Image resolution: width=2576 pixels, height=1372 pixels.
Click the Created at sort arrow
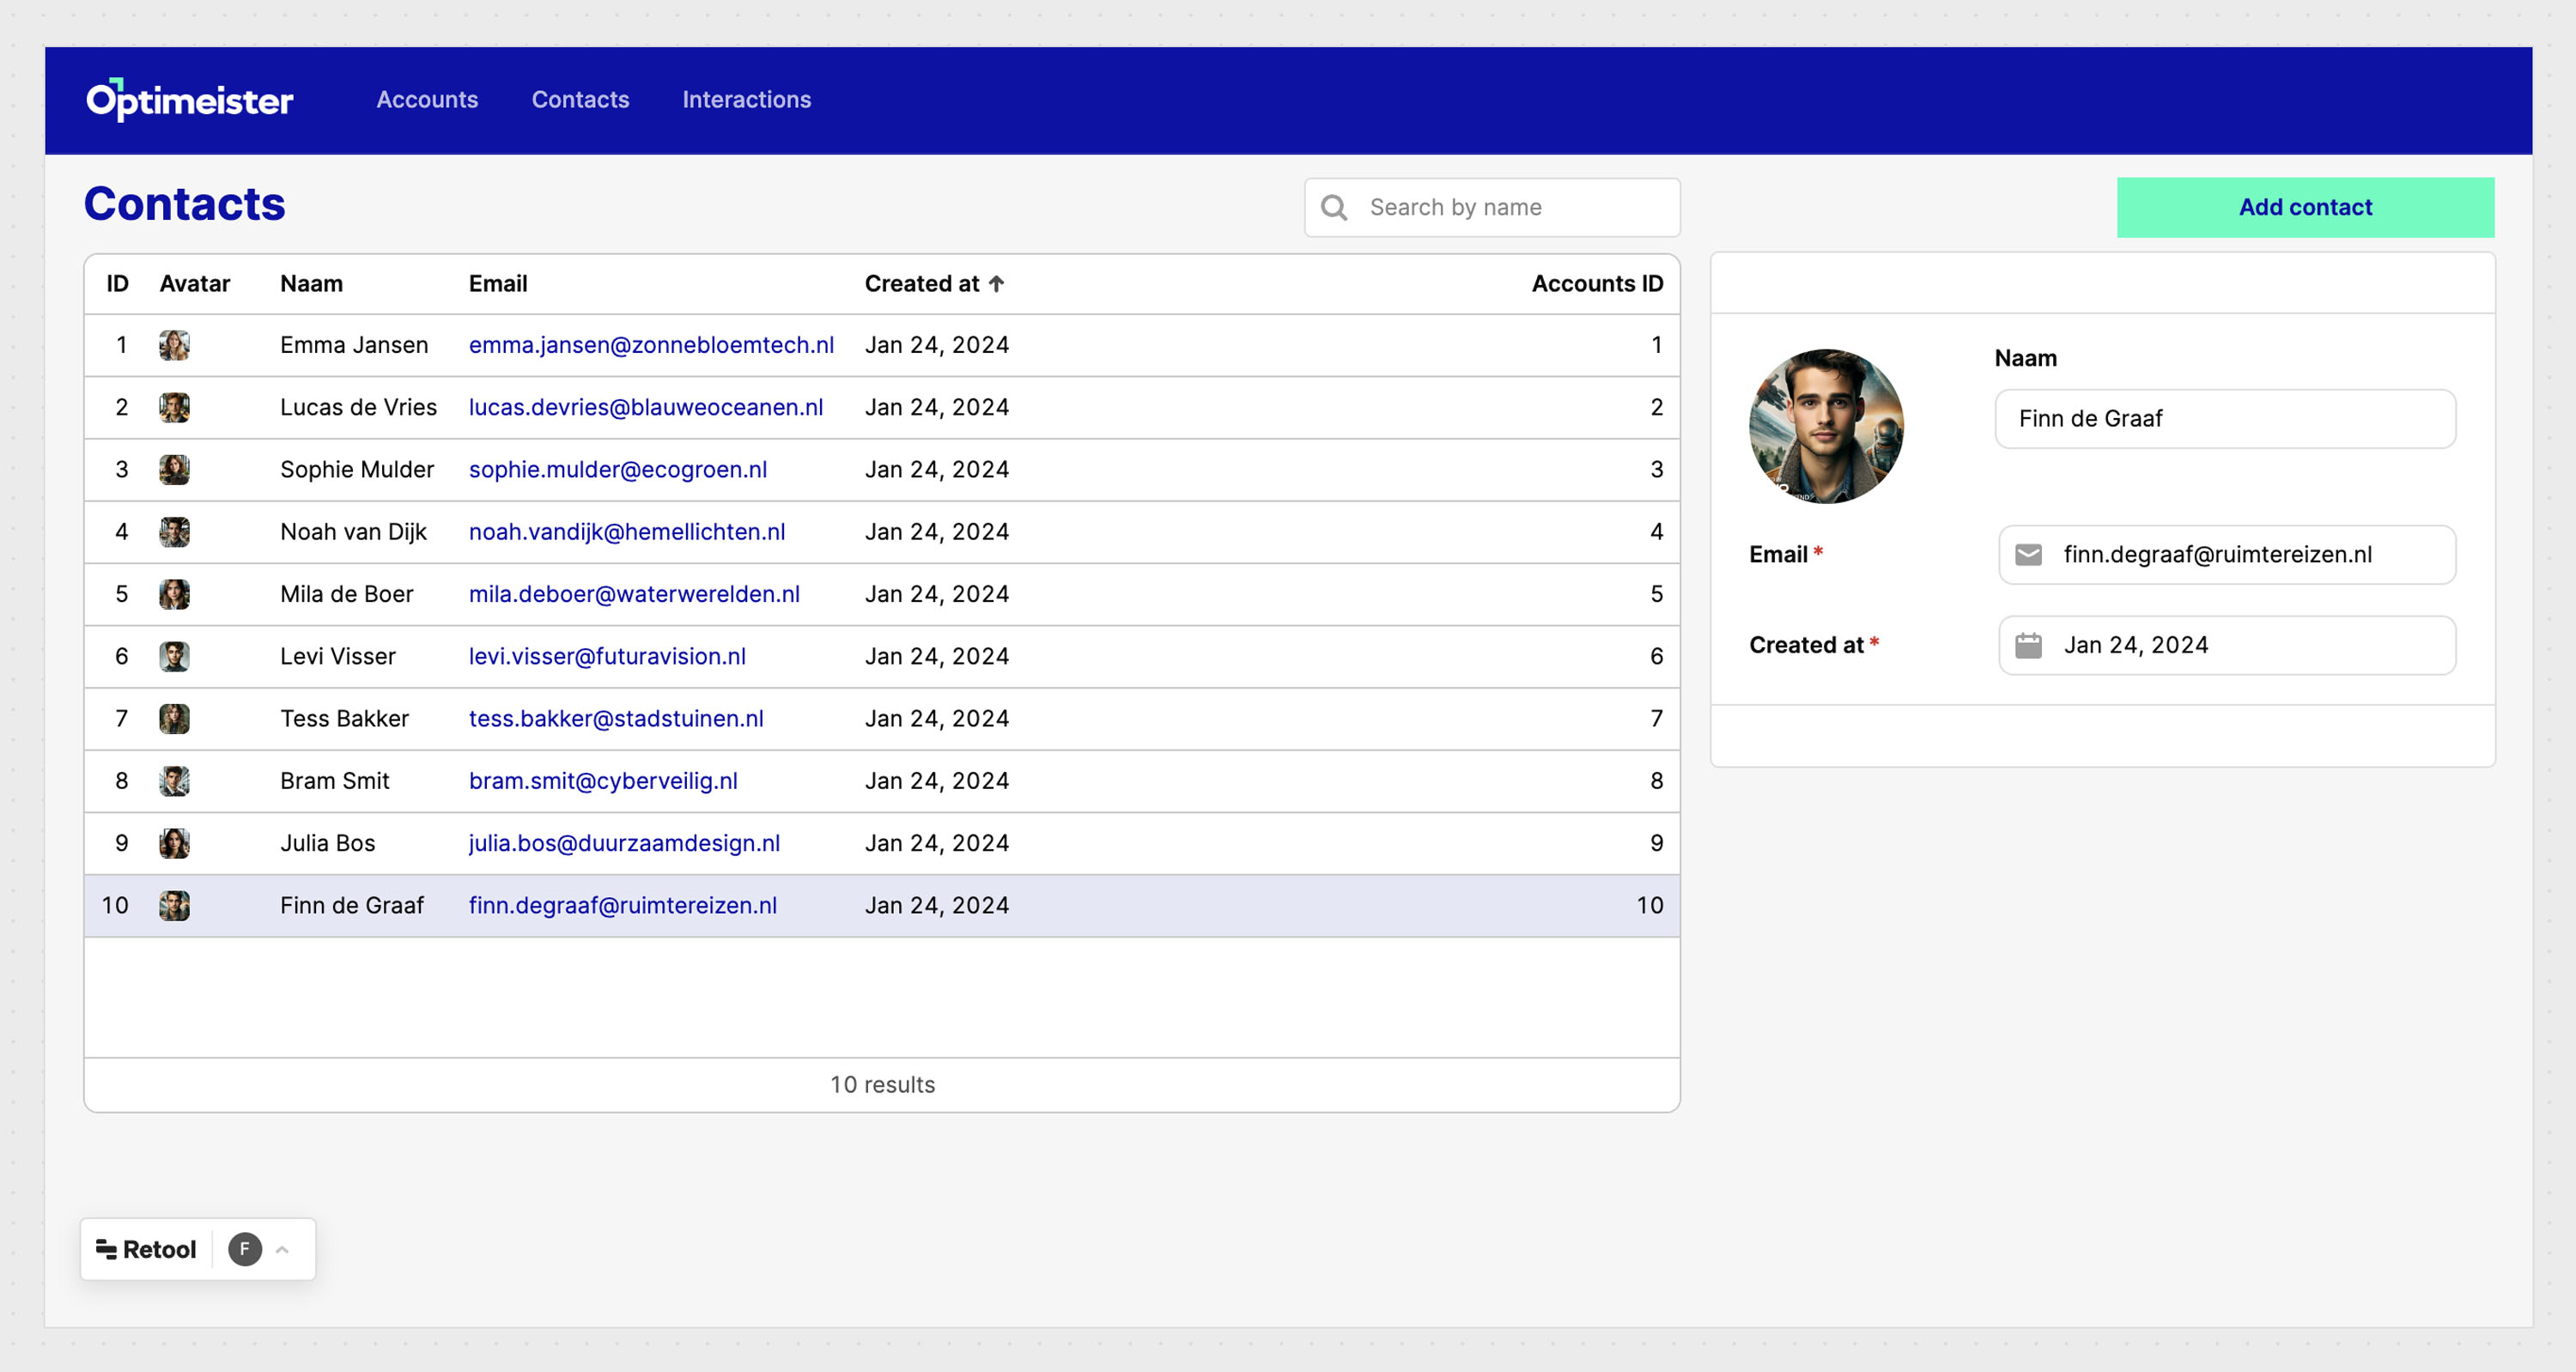(996, 284)
